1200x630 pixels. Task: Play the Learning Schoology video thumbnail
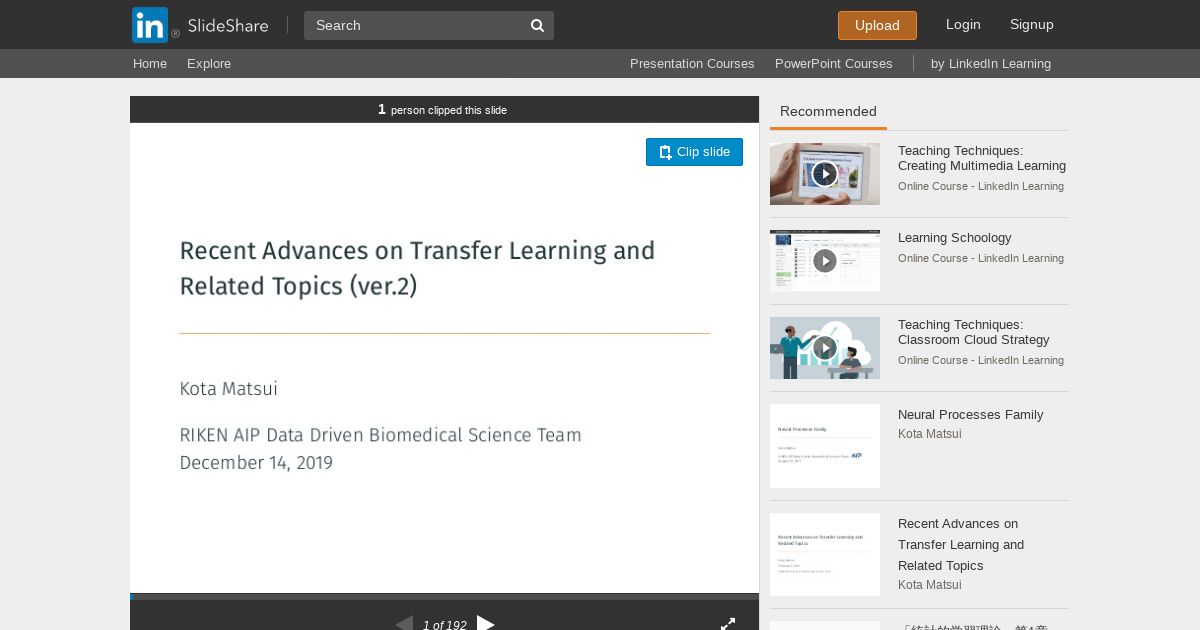tap(825, 261)
